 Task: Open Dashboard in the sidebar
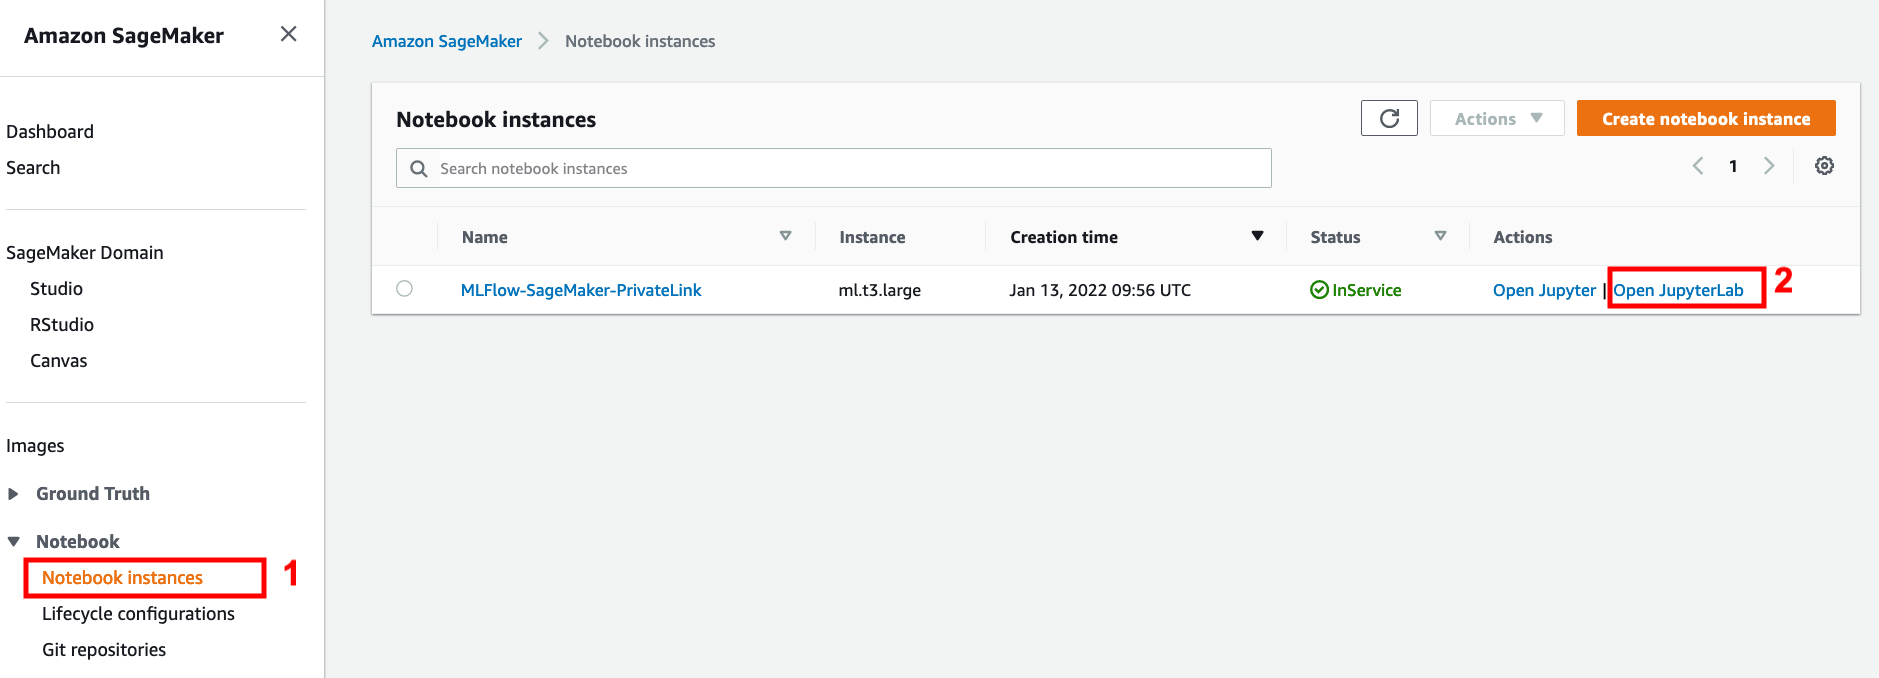[50, 132]
